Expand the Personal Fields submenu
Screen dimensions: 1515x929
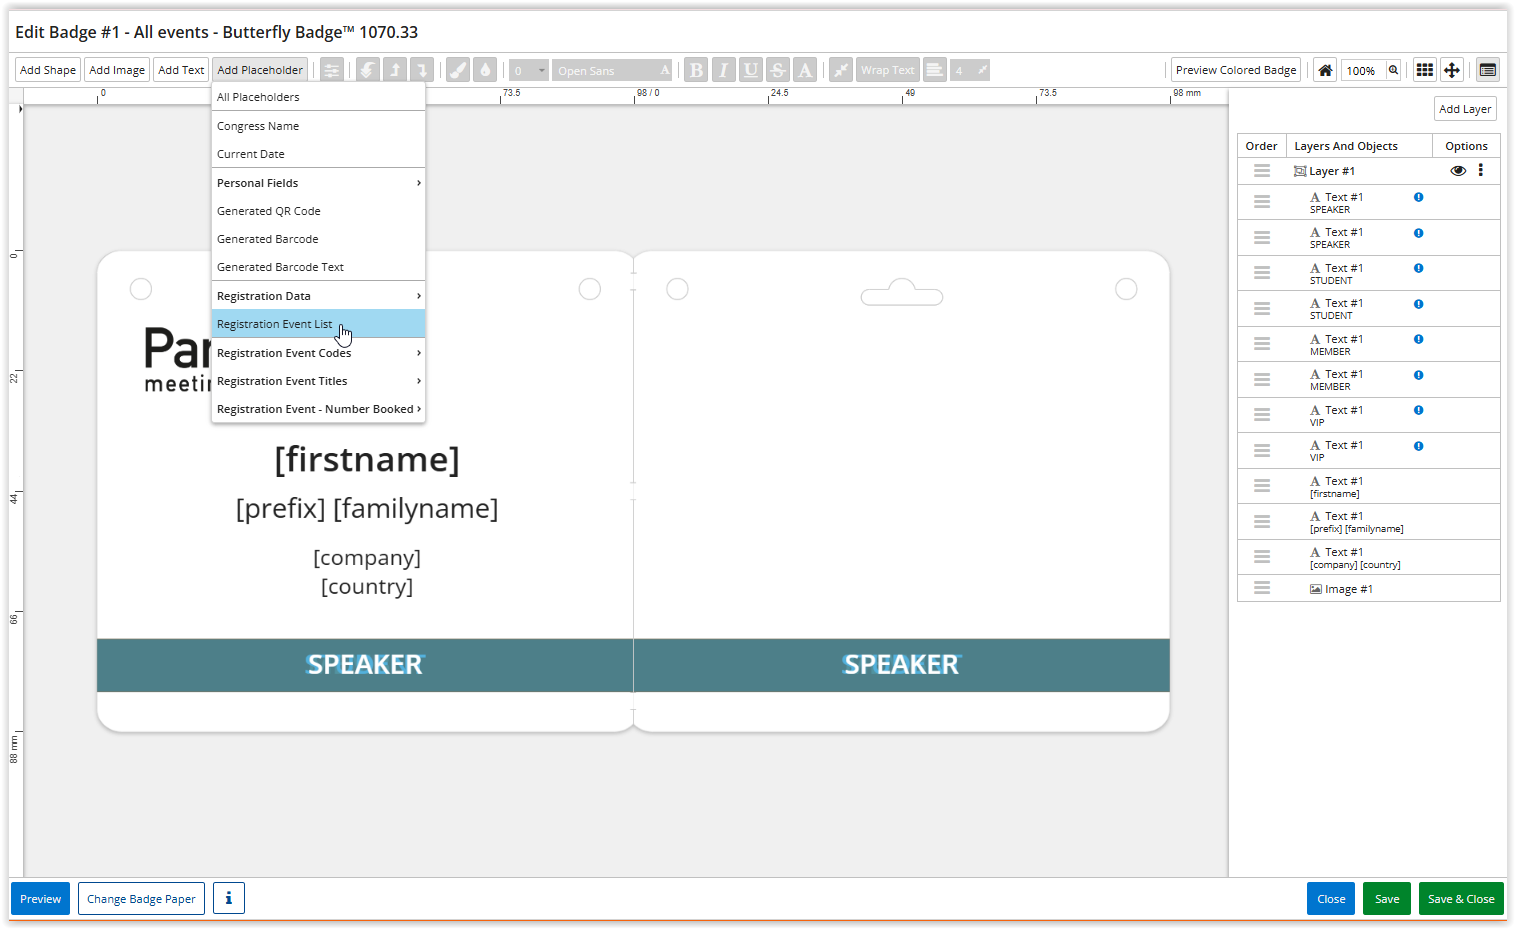[318, 183]
